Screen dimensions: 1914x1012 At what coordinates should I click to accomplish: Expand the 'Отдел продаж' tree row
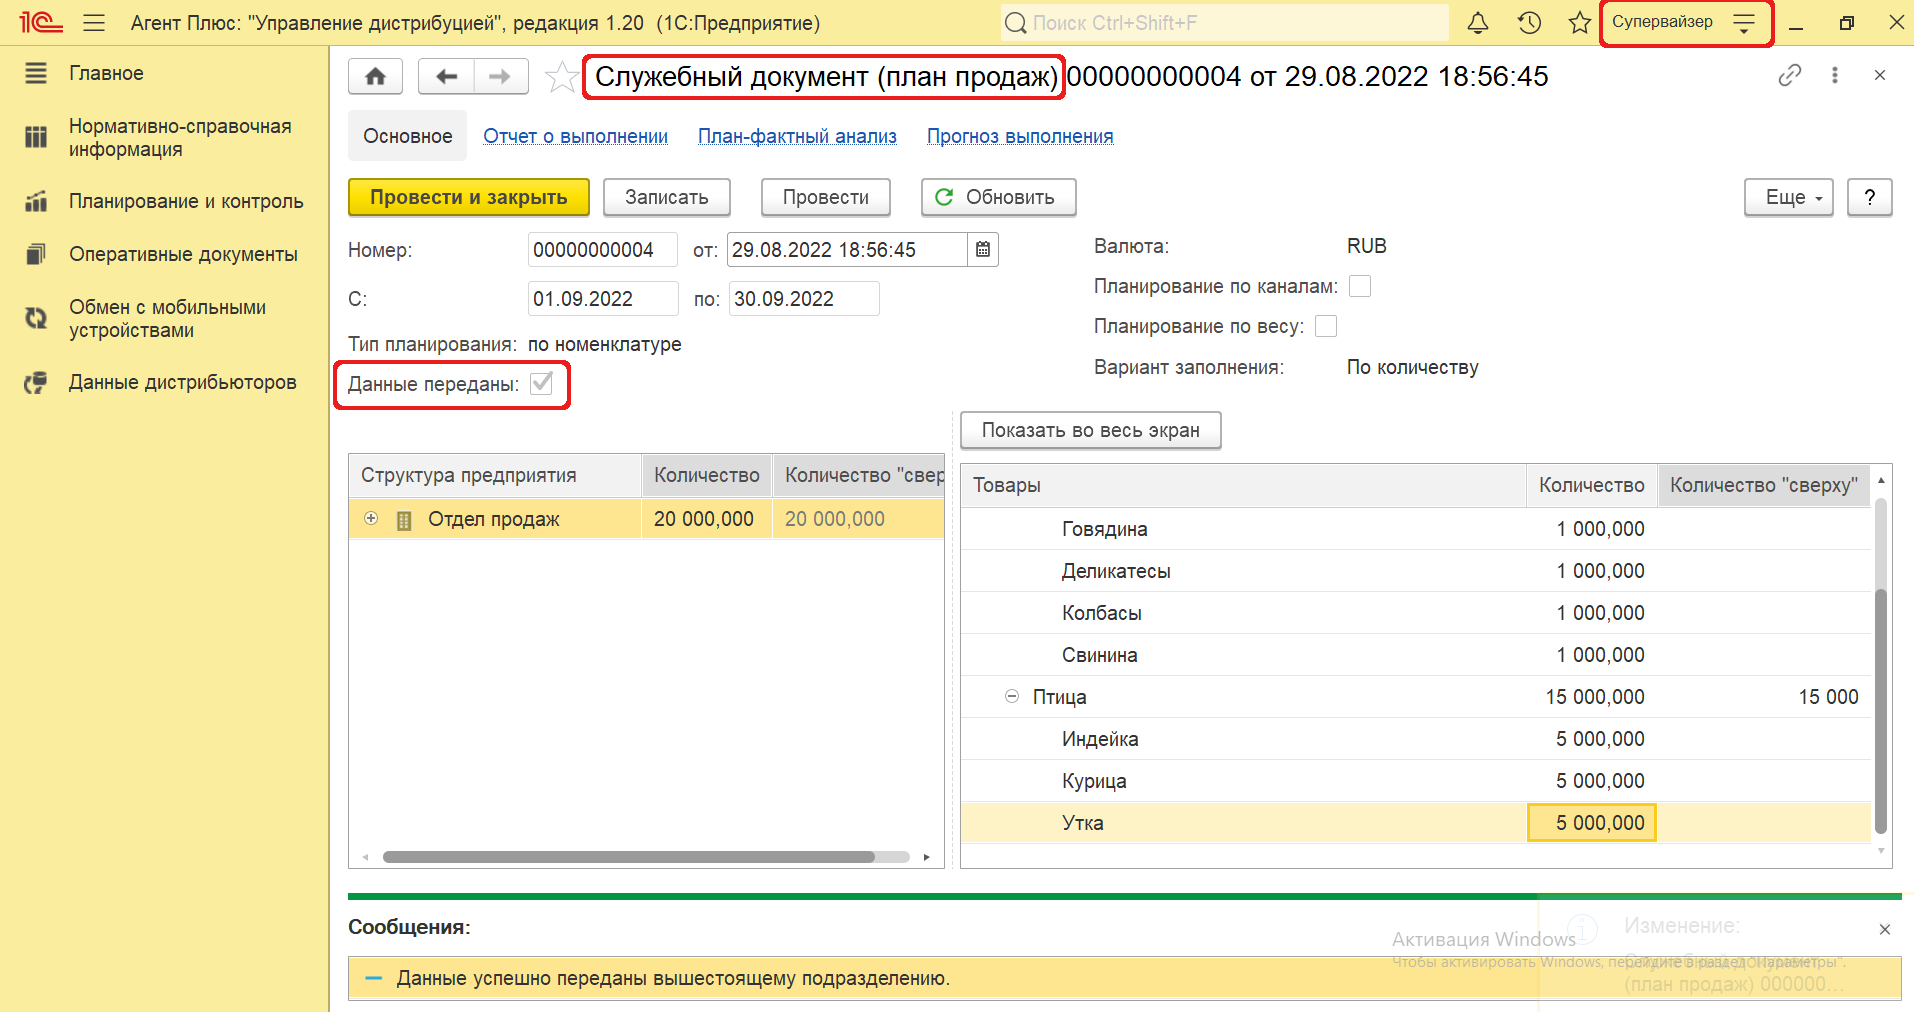(371, 519)
